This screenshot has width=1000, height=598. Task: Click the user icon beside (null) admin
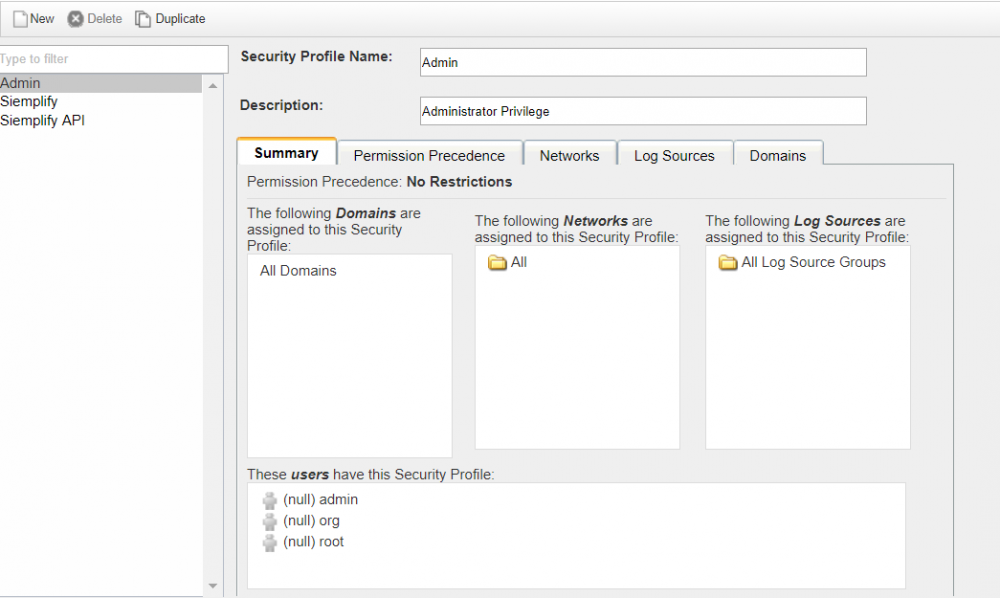(x=270, y=499)
